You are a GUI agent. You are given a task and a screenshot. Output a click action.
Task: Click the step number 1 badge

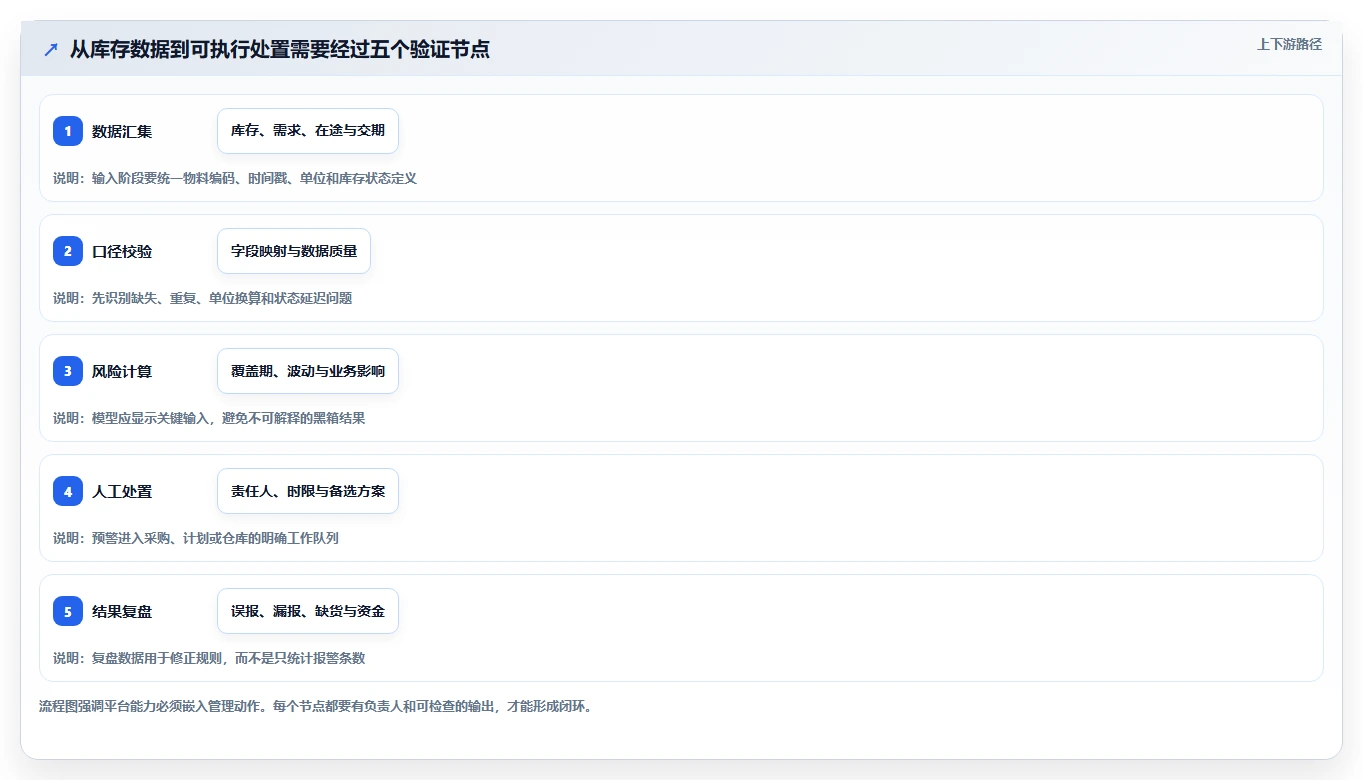pos(68,131)
